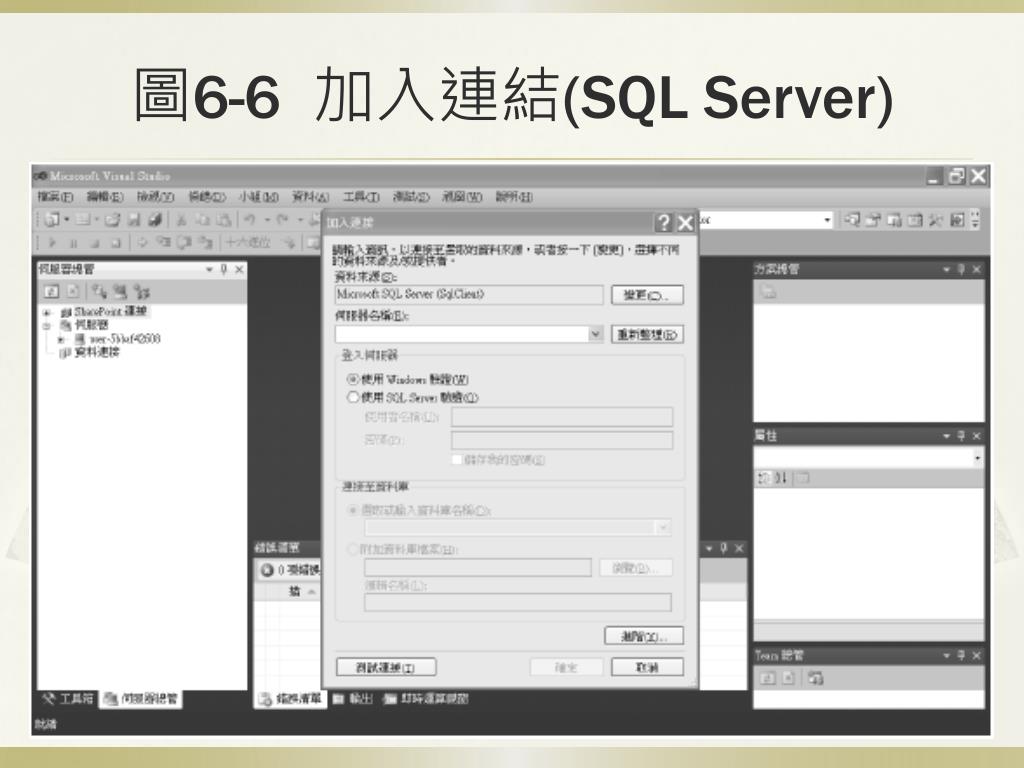Pin the 伺服器總管 panel with pushpin icon
Screen dimensions: 1024x768
[224, 269]
